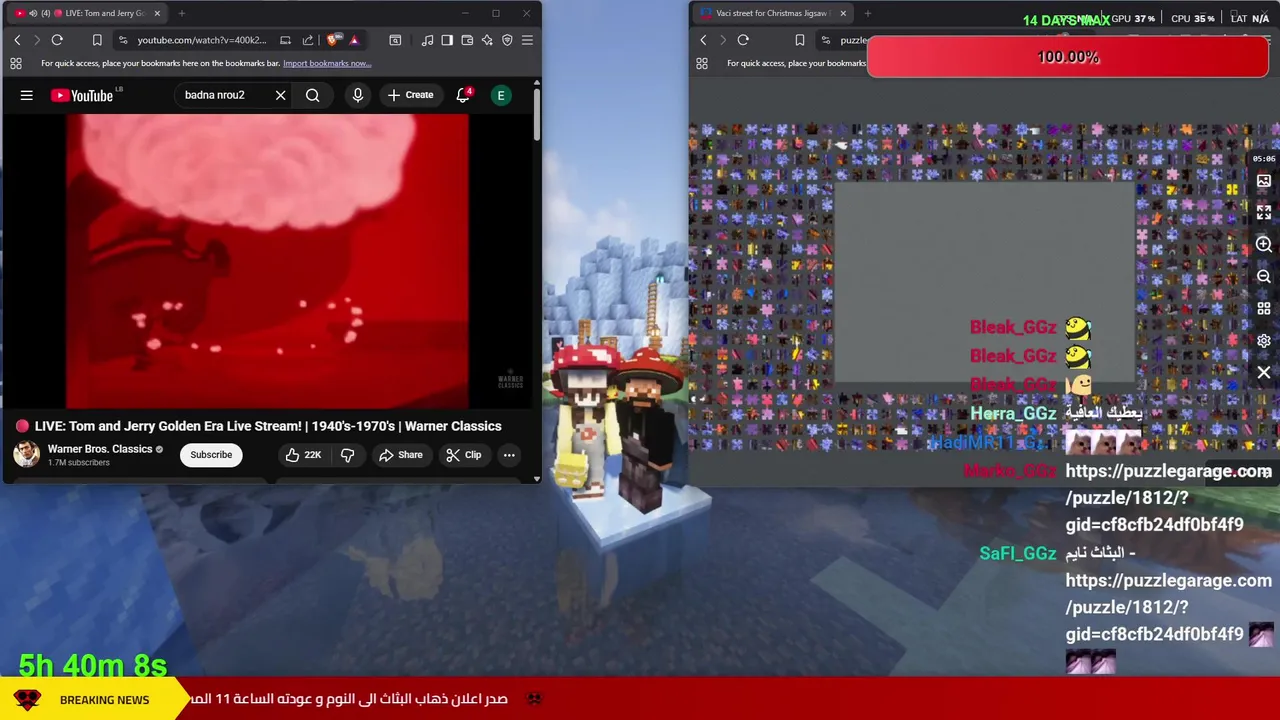Open more actions three-dot menu
This screenshot has height=720, width=1280.
tap(509, 455)
